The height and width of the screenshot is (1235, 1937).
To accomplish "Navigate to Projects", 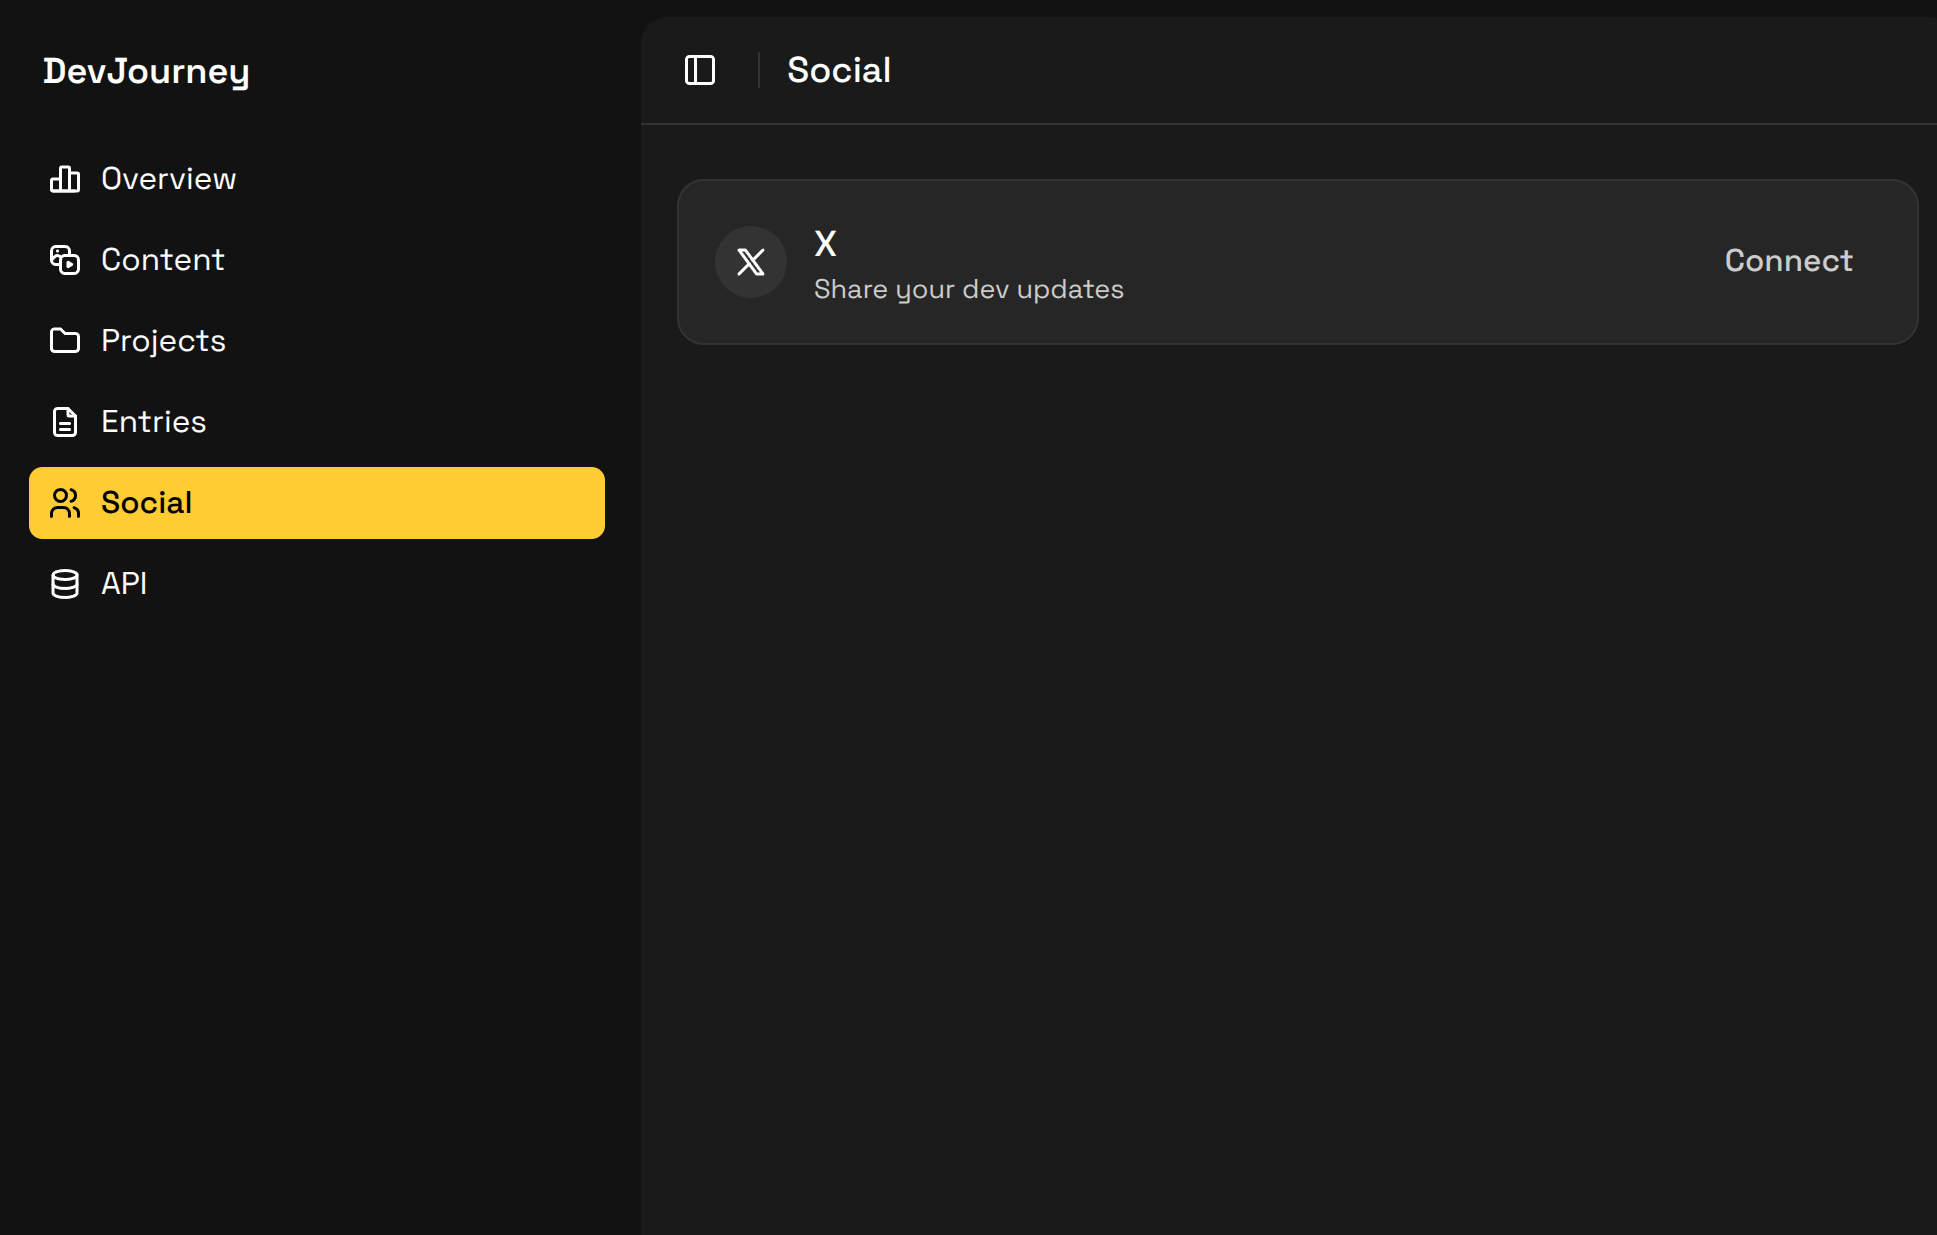I will pyautogui.click(x=317, y=341).
